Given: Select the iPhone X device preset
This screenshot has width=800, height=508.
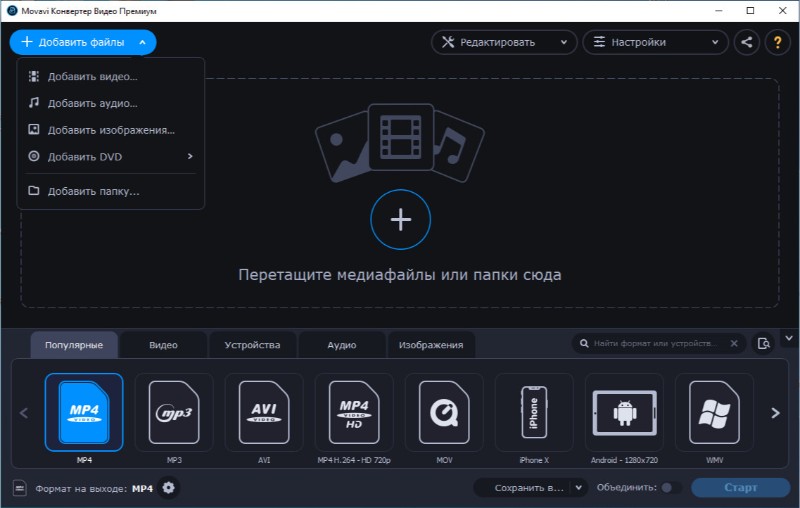Looking at the screenshot, I should point(534,412).
